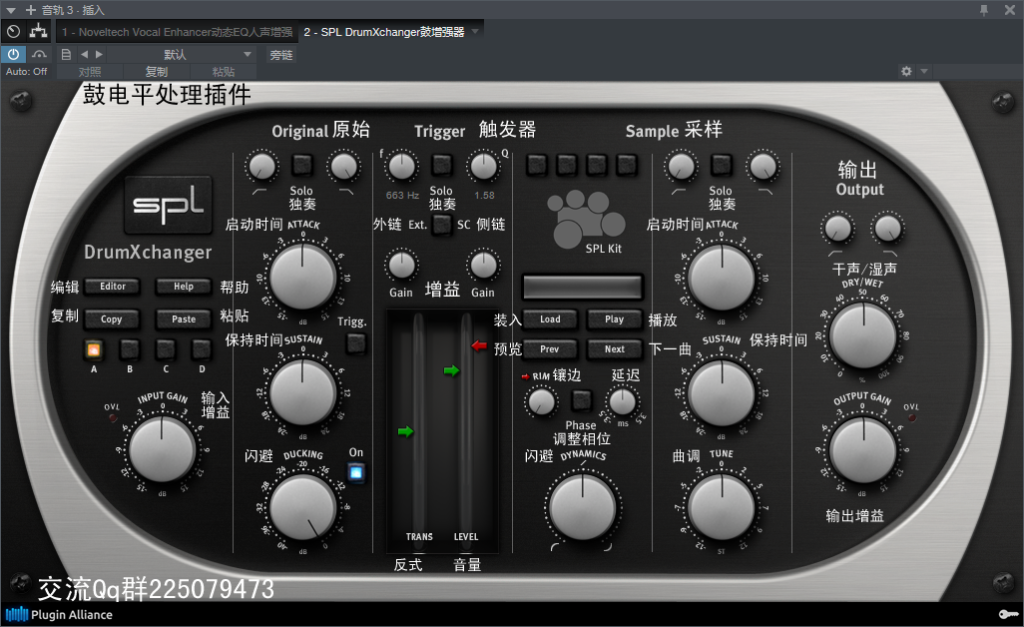Click the SPL logo badge

click(168, 205)
